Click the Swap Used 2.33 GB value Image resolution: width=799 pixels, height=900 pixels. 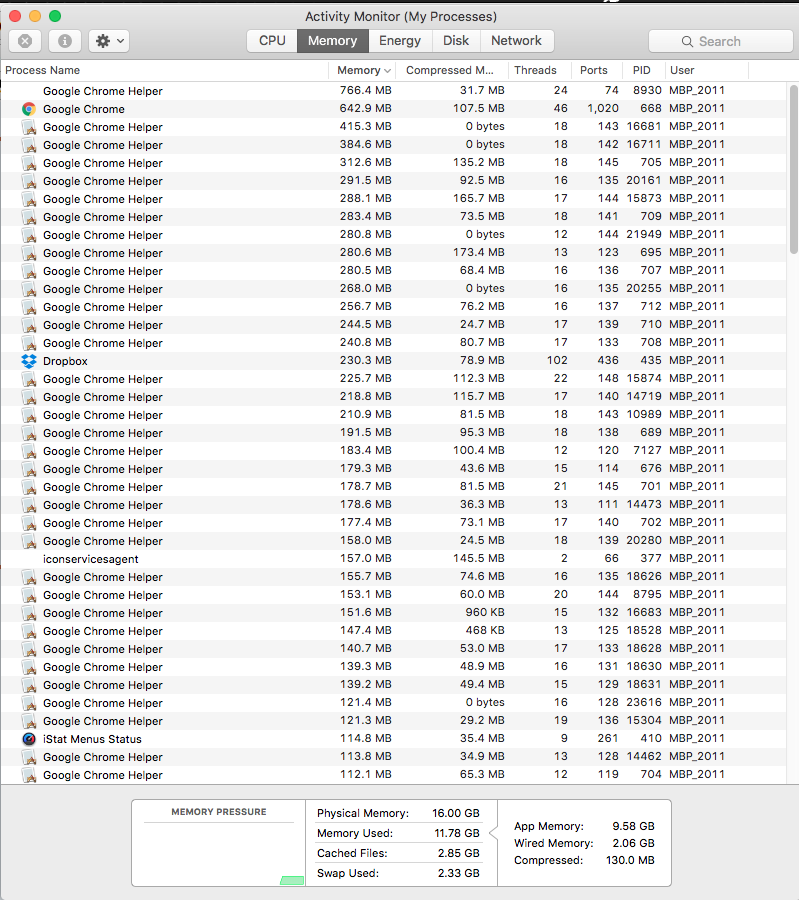[x=459, y=873]
